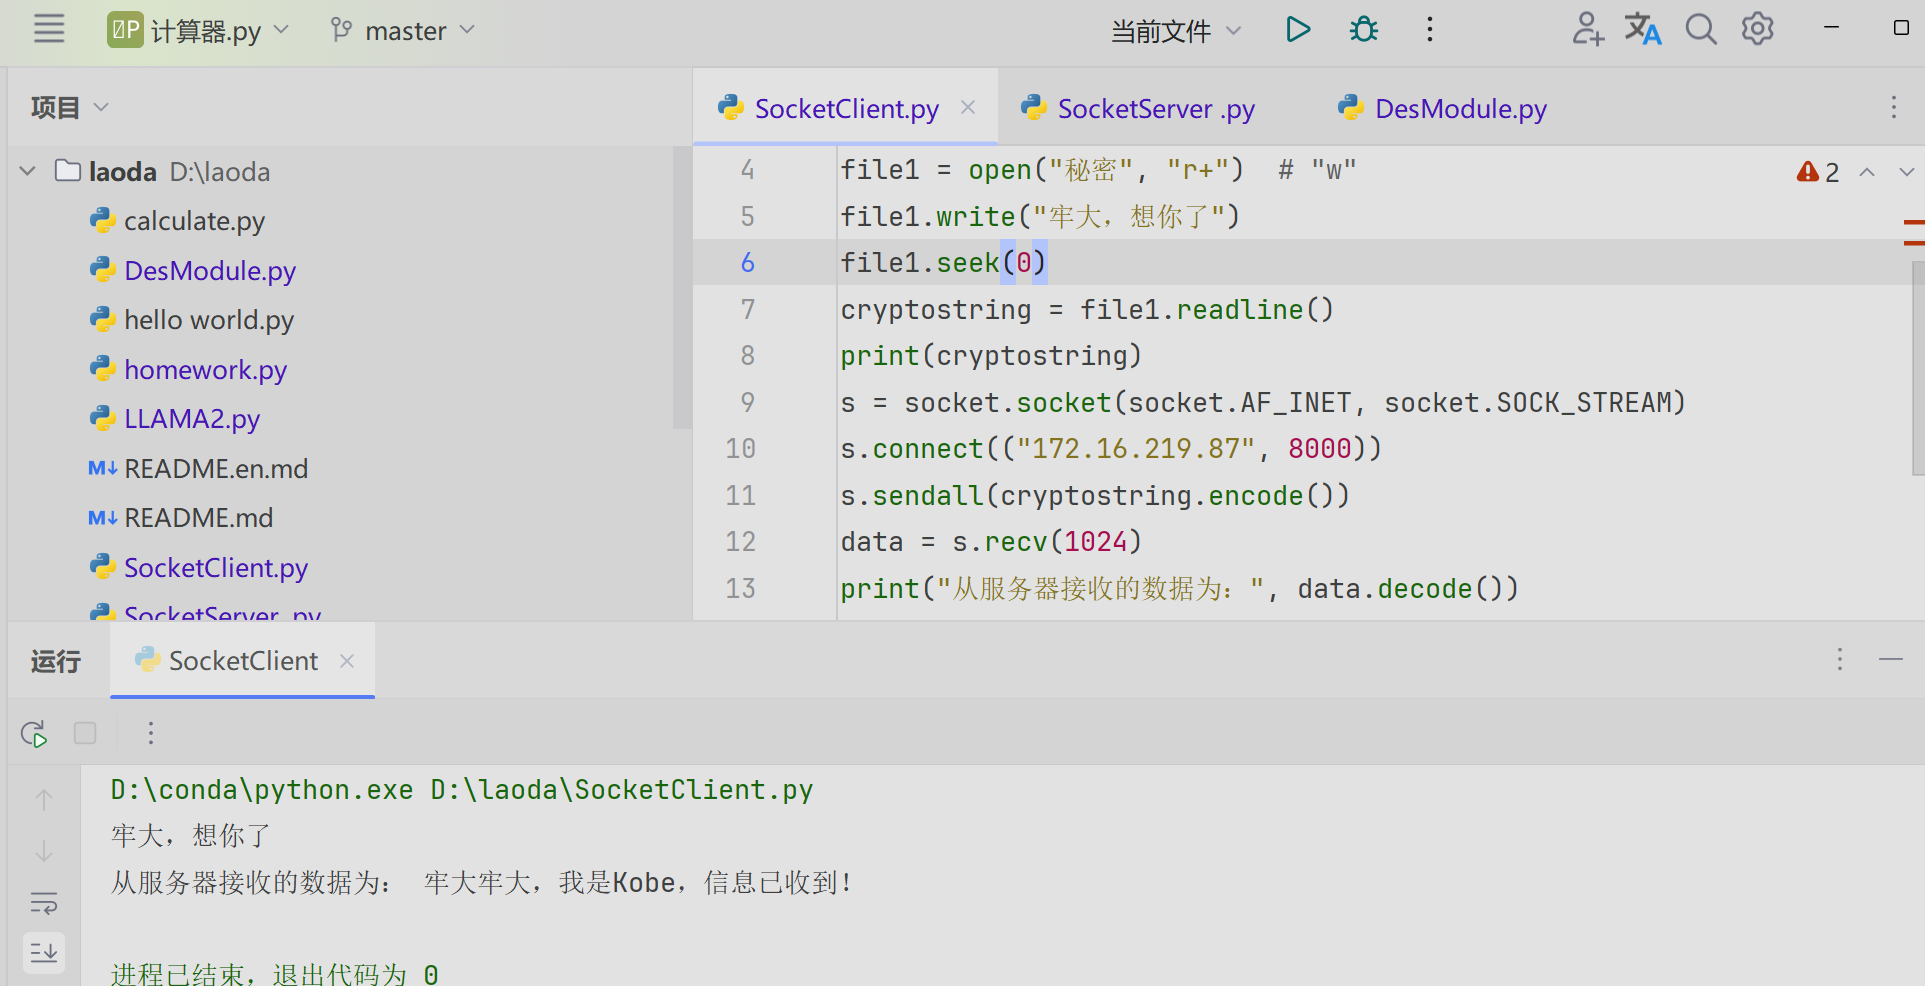Image resolution: width=1925 pixels, height=986 pixels.
Task: Toggle scroll to end in console
Action: 44,952
